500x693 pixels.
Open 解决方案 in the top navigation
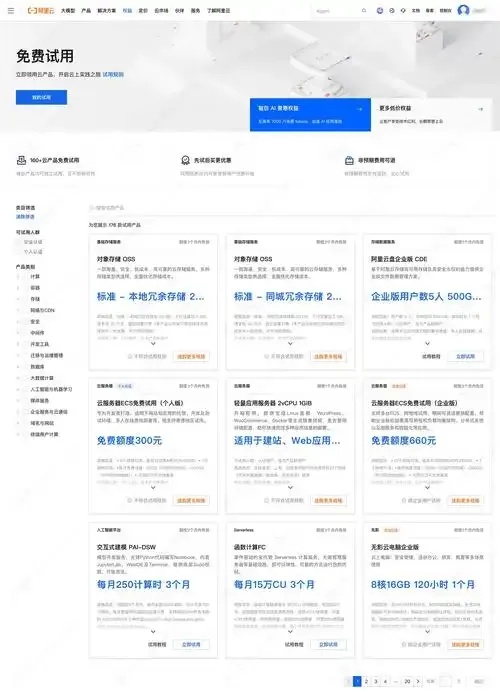(107, 11)
